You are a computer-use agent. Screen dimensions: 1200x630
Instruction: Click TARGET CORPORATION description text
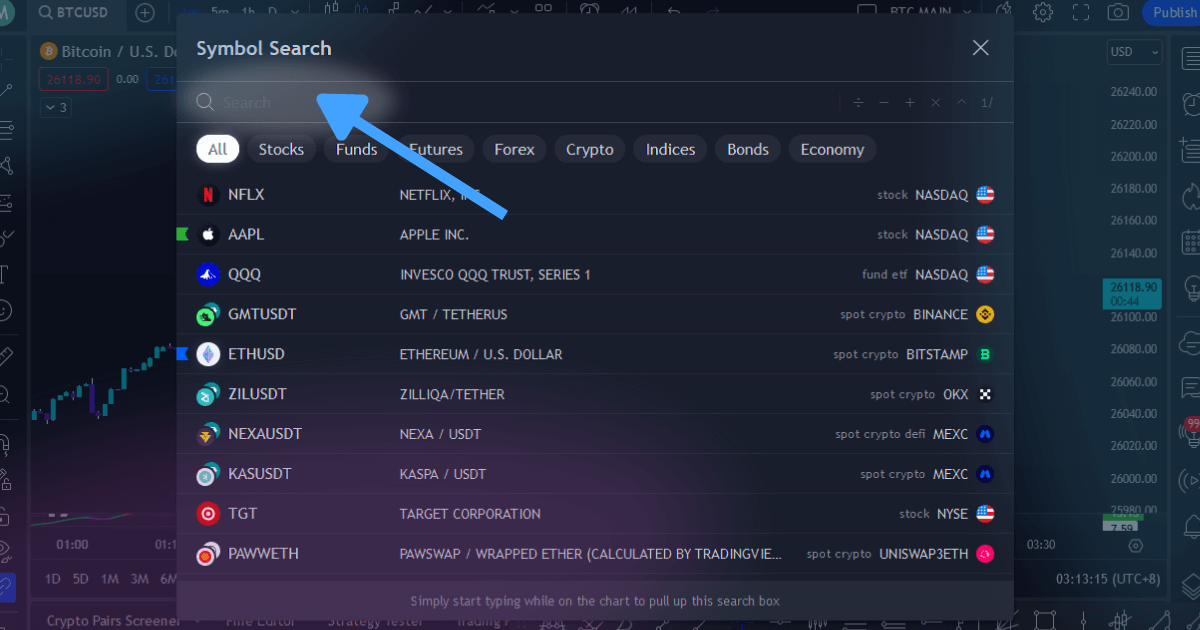(x=470, y=514)
